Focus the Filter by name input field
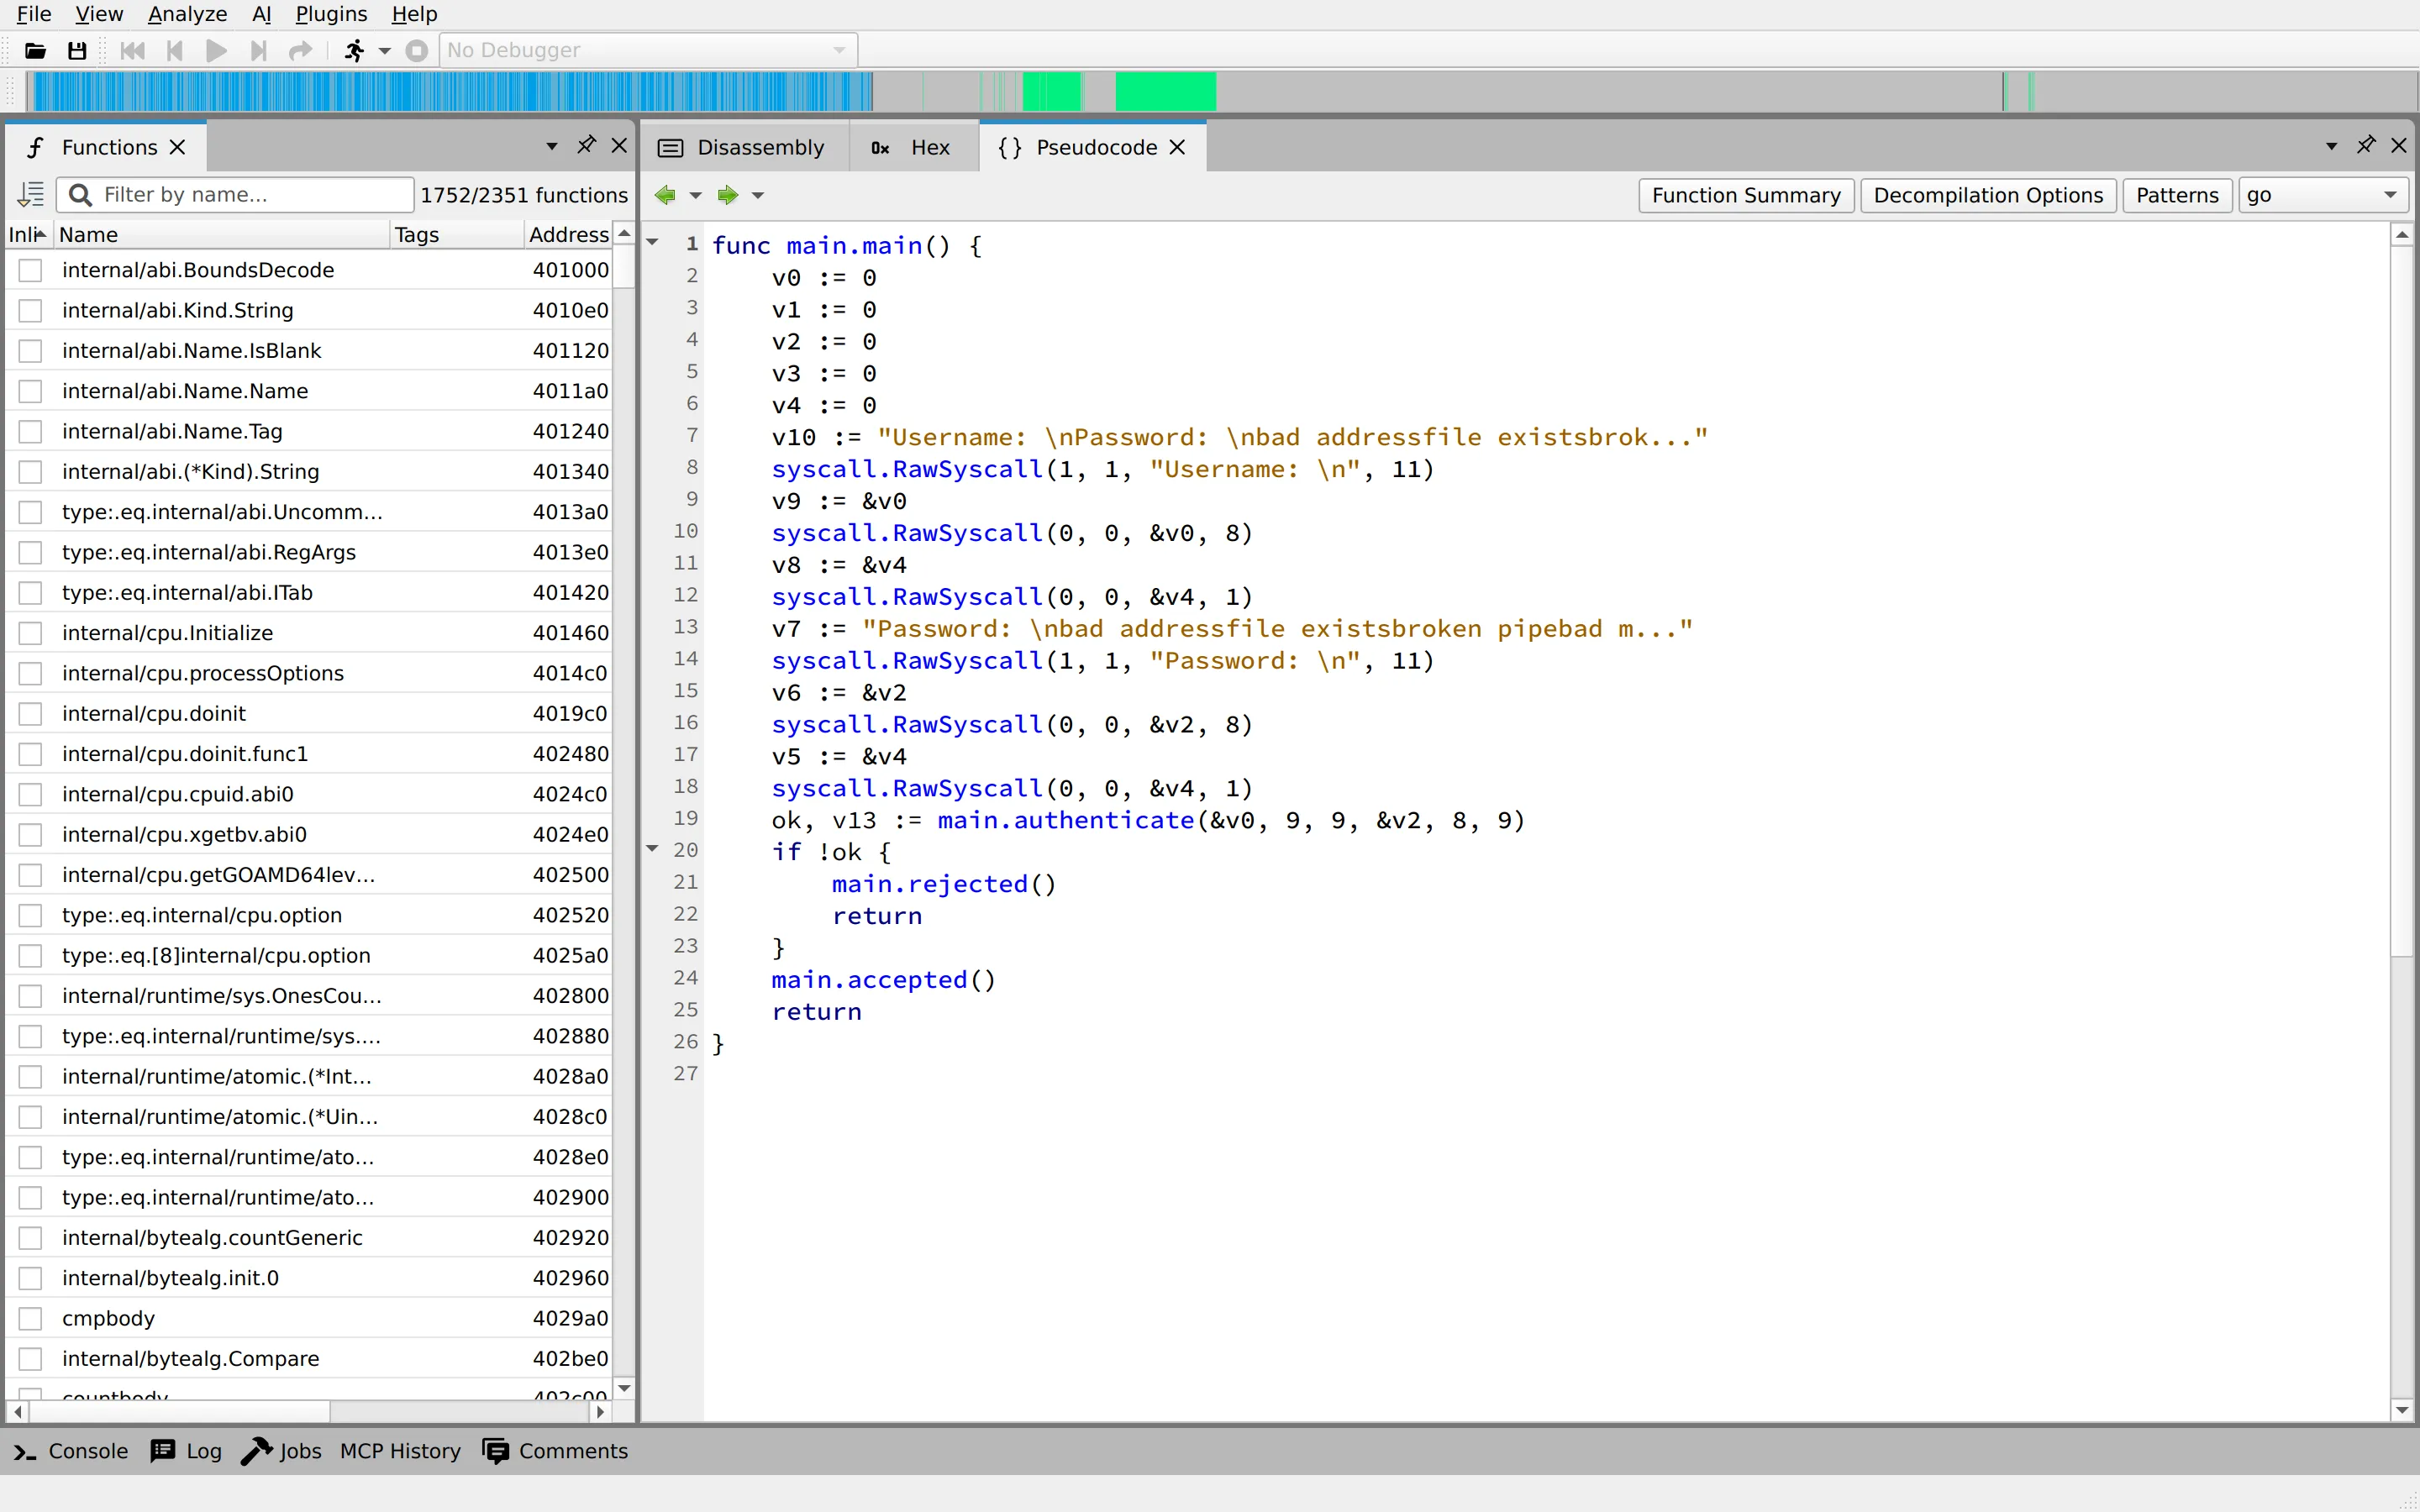Image resolution: width=2420 pixels, height=1512 pixels. pyautogui.click(x=236, y=194)
